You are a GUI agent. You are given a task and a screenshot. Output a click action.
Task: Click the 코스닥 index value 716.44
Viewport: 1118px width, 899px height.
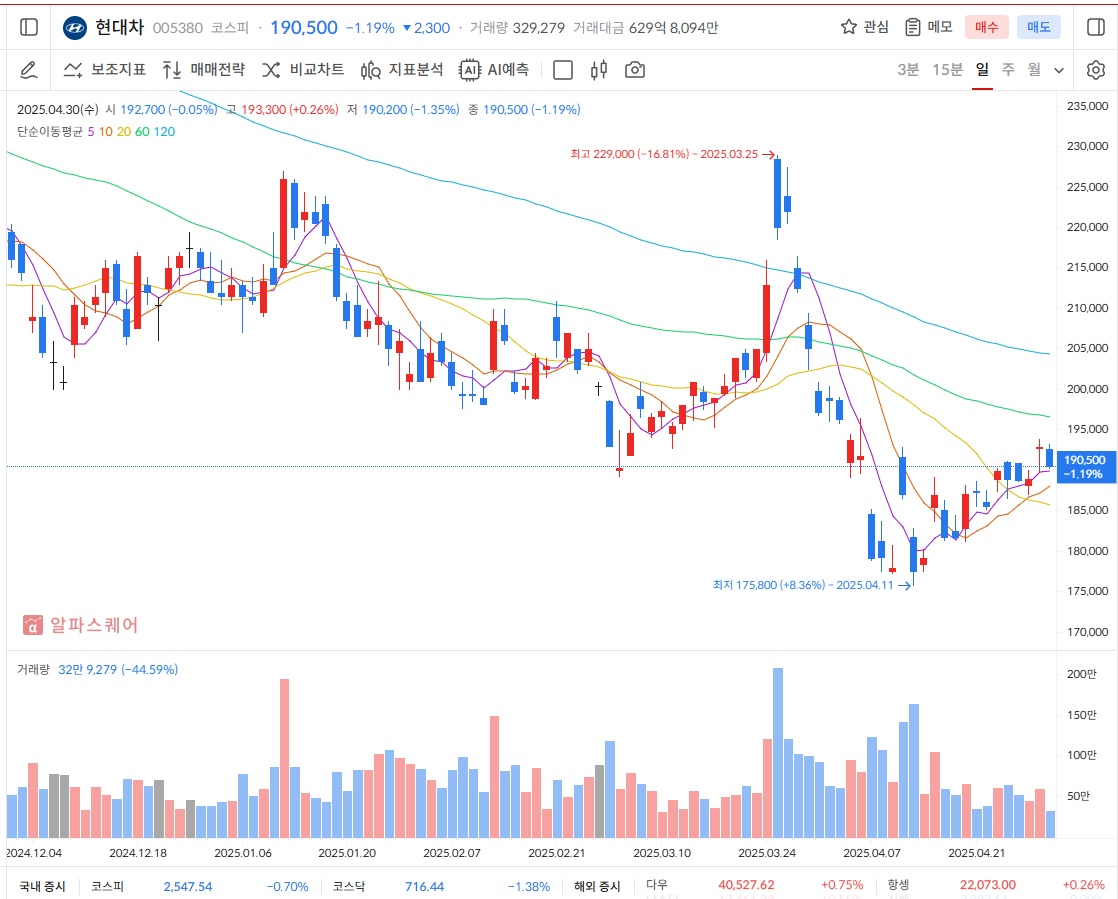424,886
